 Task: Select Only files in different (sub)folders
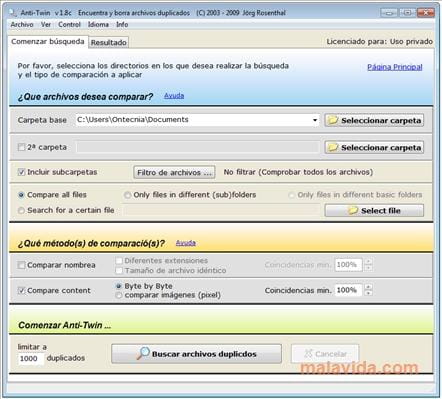point(127,195)
